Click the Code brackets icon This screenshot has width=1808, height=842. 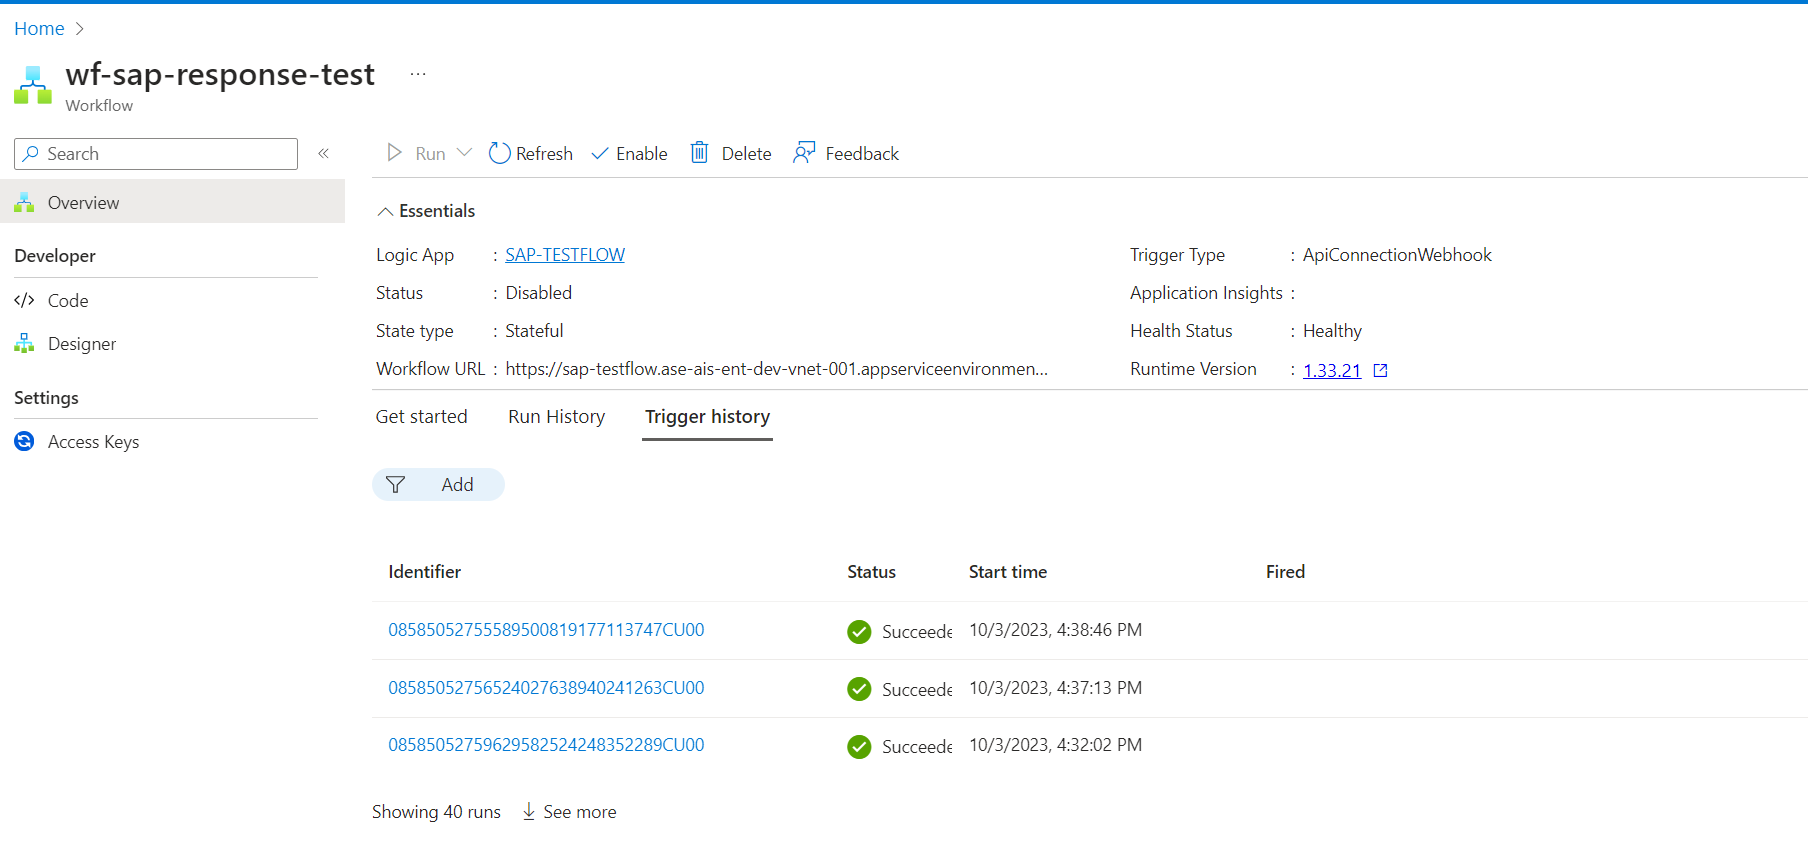(24, 301)
